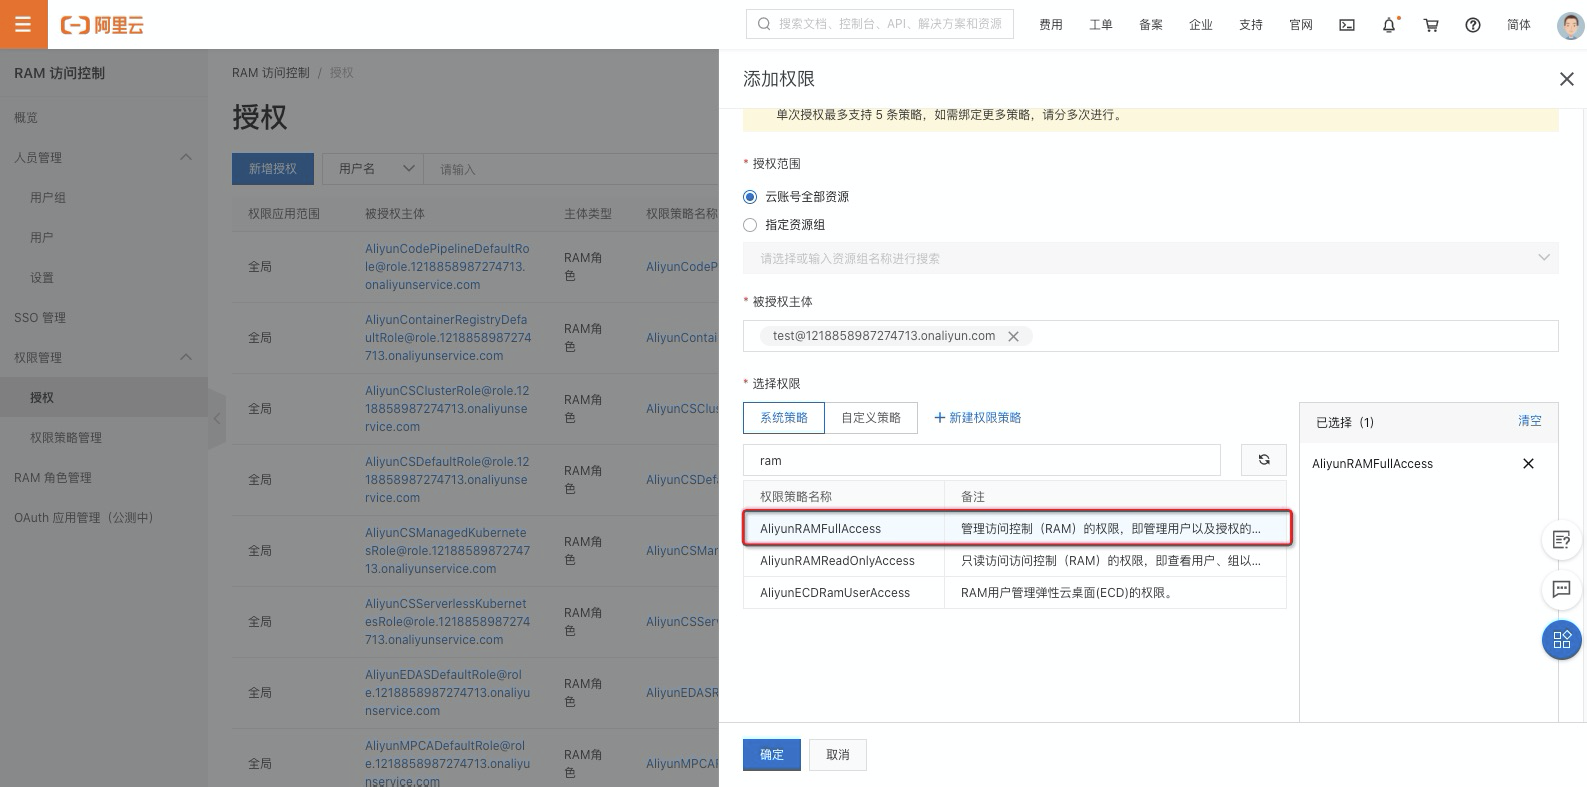Open 备案 top menu
This screenshot has height=787, width=1587.
(x=1151, y=25)
